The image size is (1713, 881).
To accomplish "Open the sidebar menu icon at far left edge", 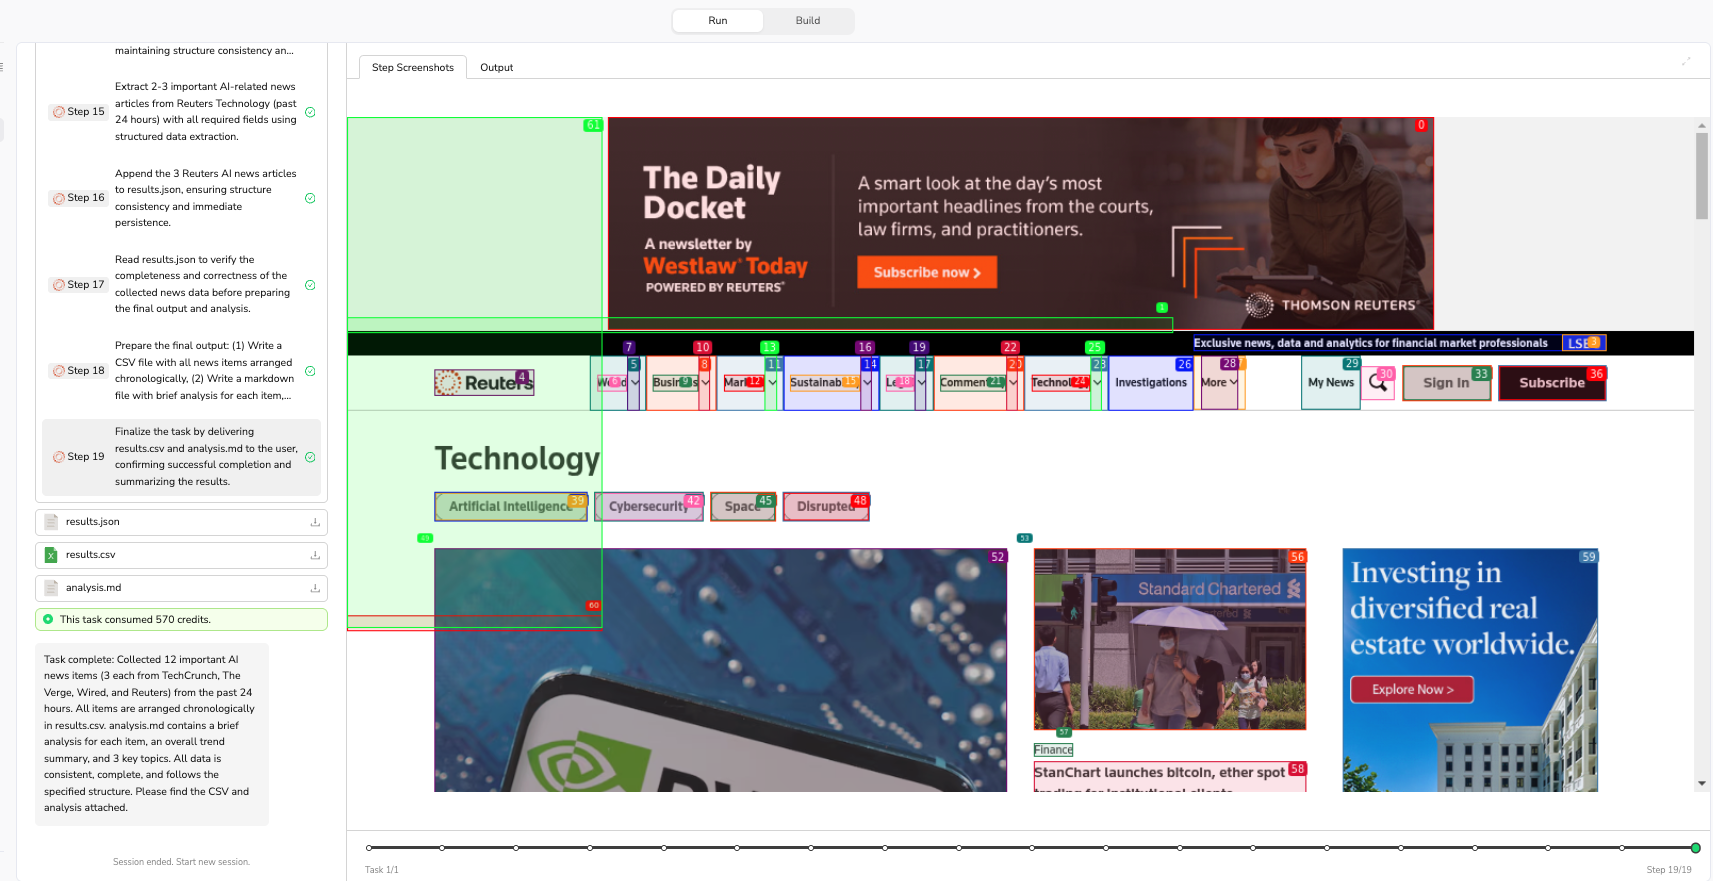I will pos(2,67).
